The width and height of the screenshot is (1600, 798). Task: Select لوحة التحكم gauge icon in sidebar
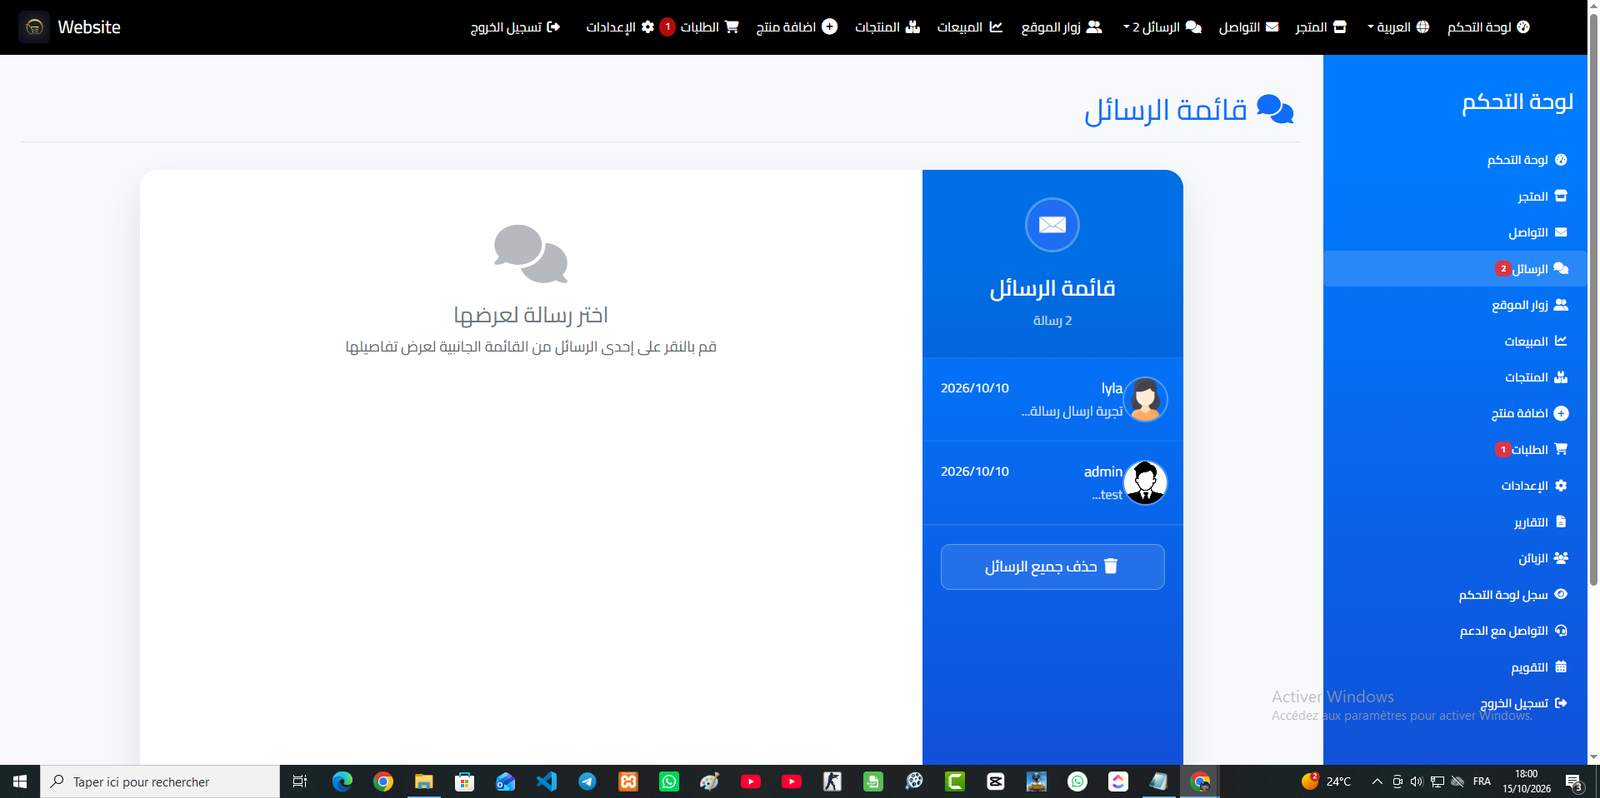(x=1561, y=160)
